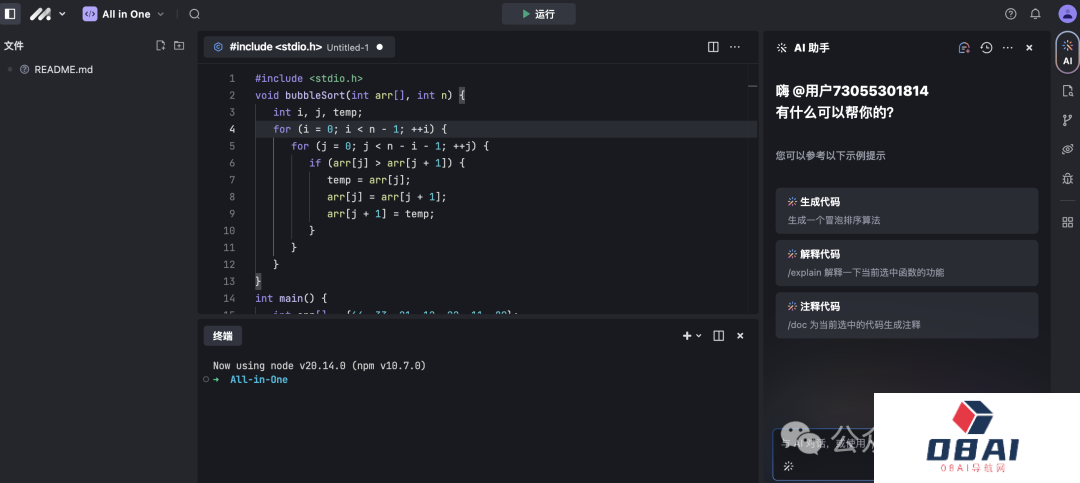This screenshot has height=483, width=1080.
Task: Click the search magnifier icon
Action: [x=194, y=14]
